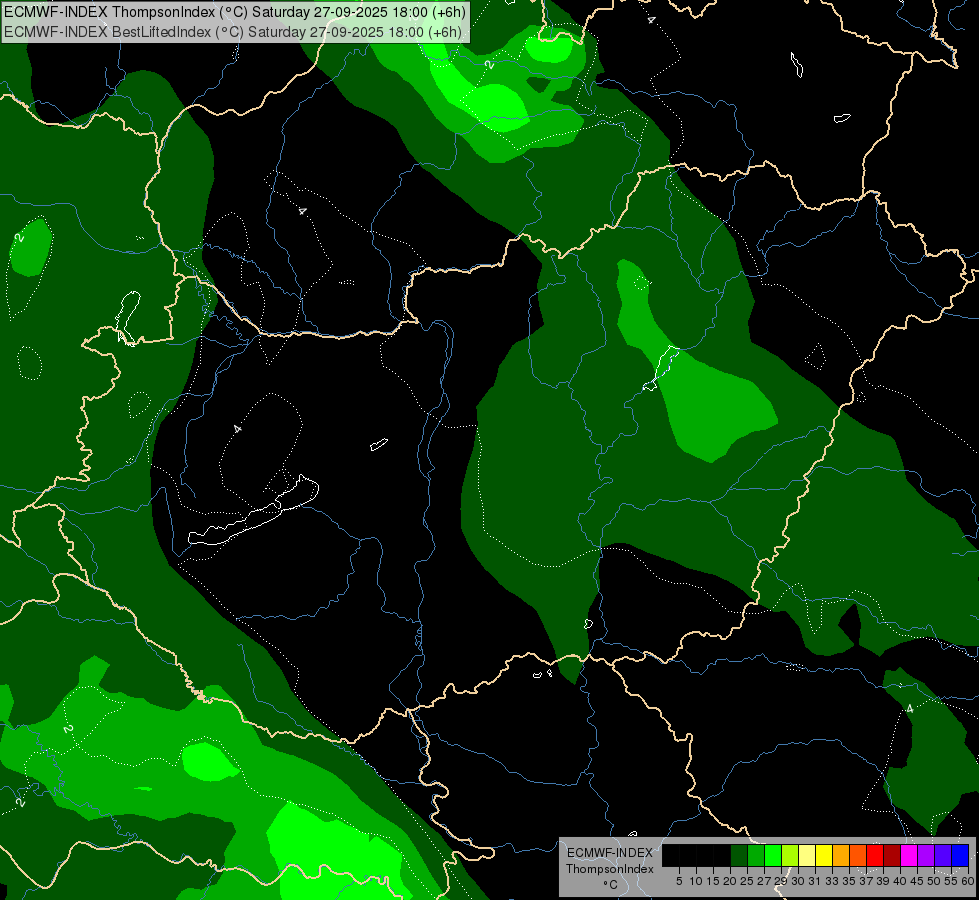Click the bright red 37-39 legend swatch
979x900 pixels.
[x=875, y=855]
